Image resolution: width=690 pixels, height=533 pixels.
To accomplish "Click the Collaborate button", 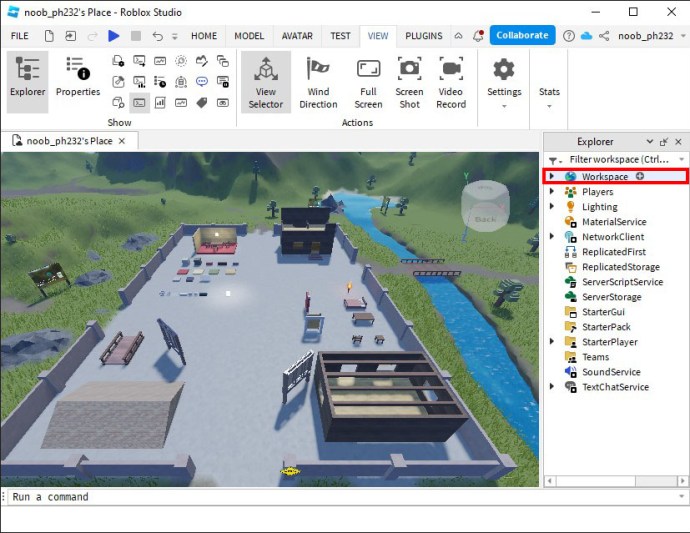I will coord(522,35).
